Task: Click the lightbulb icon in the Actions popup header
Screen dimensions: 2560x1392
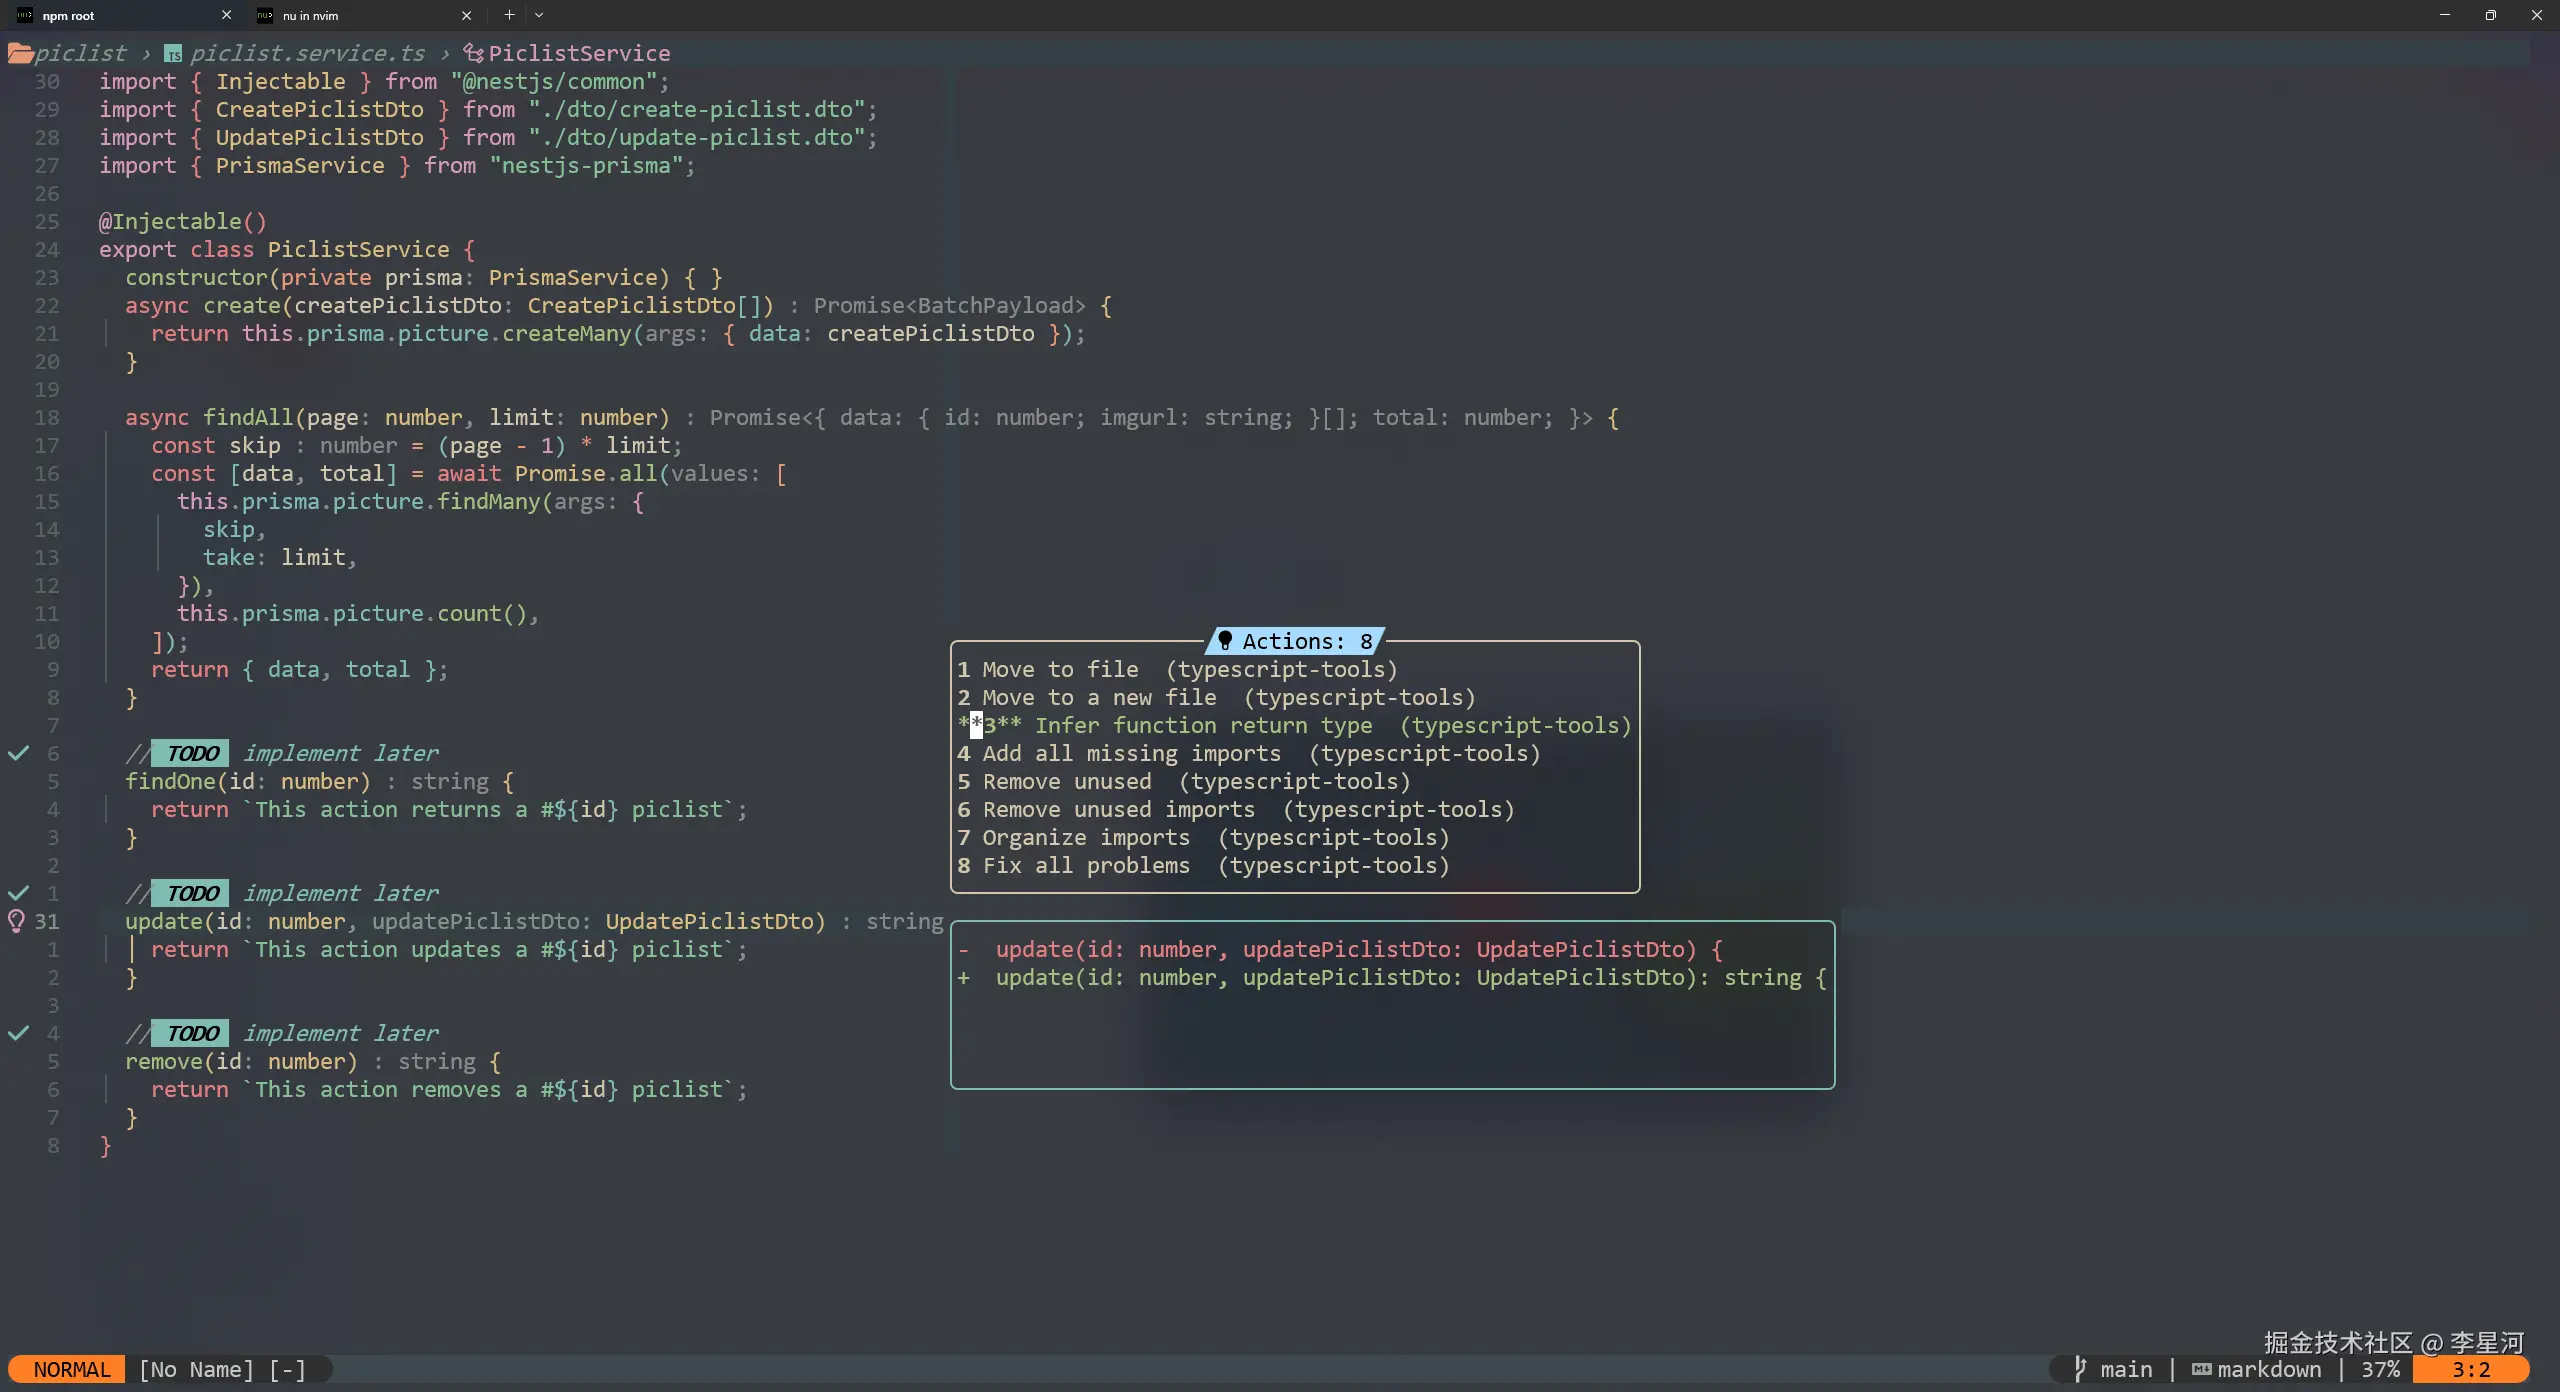Action: point(1224,640)
